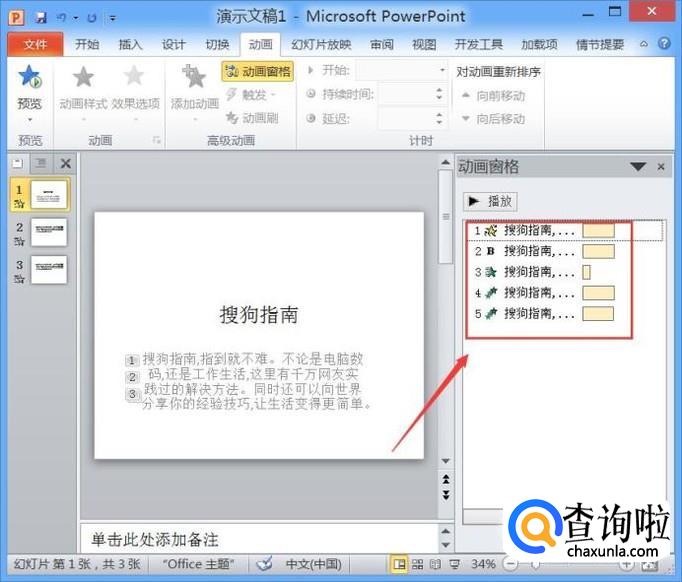
Task: Click the animation star under slide 2 number
Action: (x=19, y=241)
